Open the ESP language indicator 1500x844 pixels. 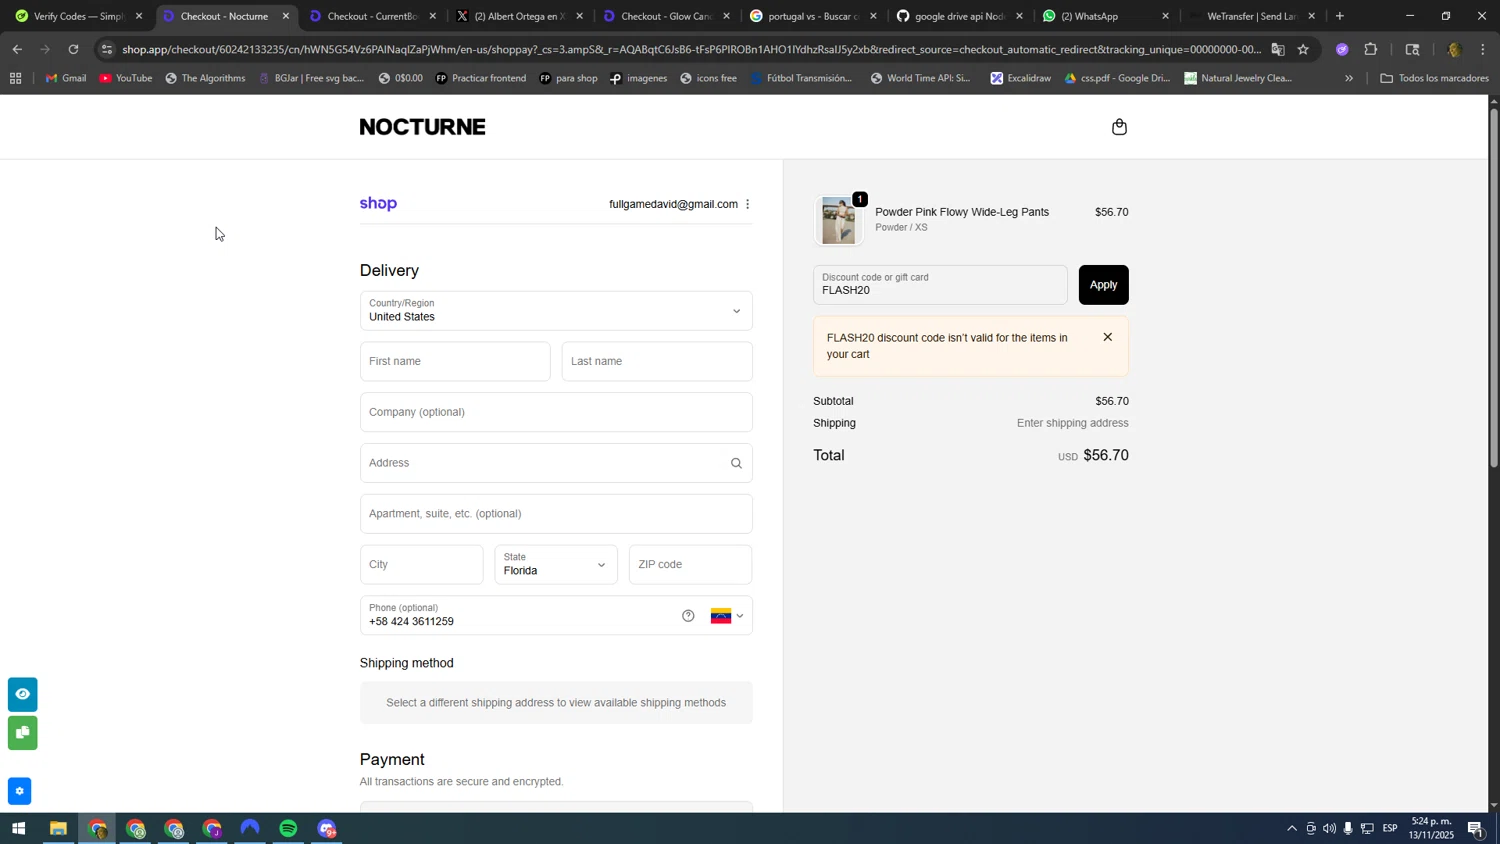pyautogui.click(x=1390, y=829)
